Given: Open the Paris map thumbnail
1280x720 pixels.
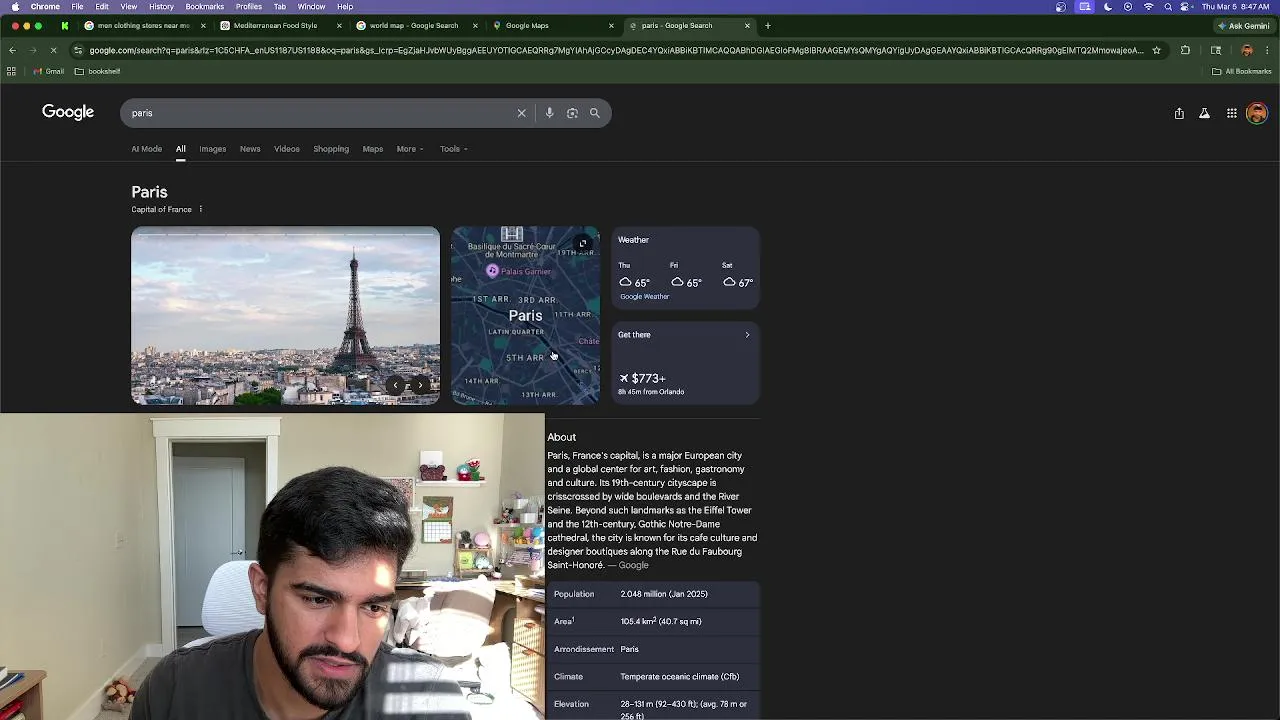Looking at the screenshot, I should click(525, 315).
